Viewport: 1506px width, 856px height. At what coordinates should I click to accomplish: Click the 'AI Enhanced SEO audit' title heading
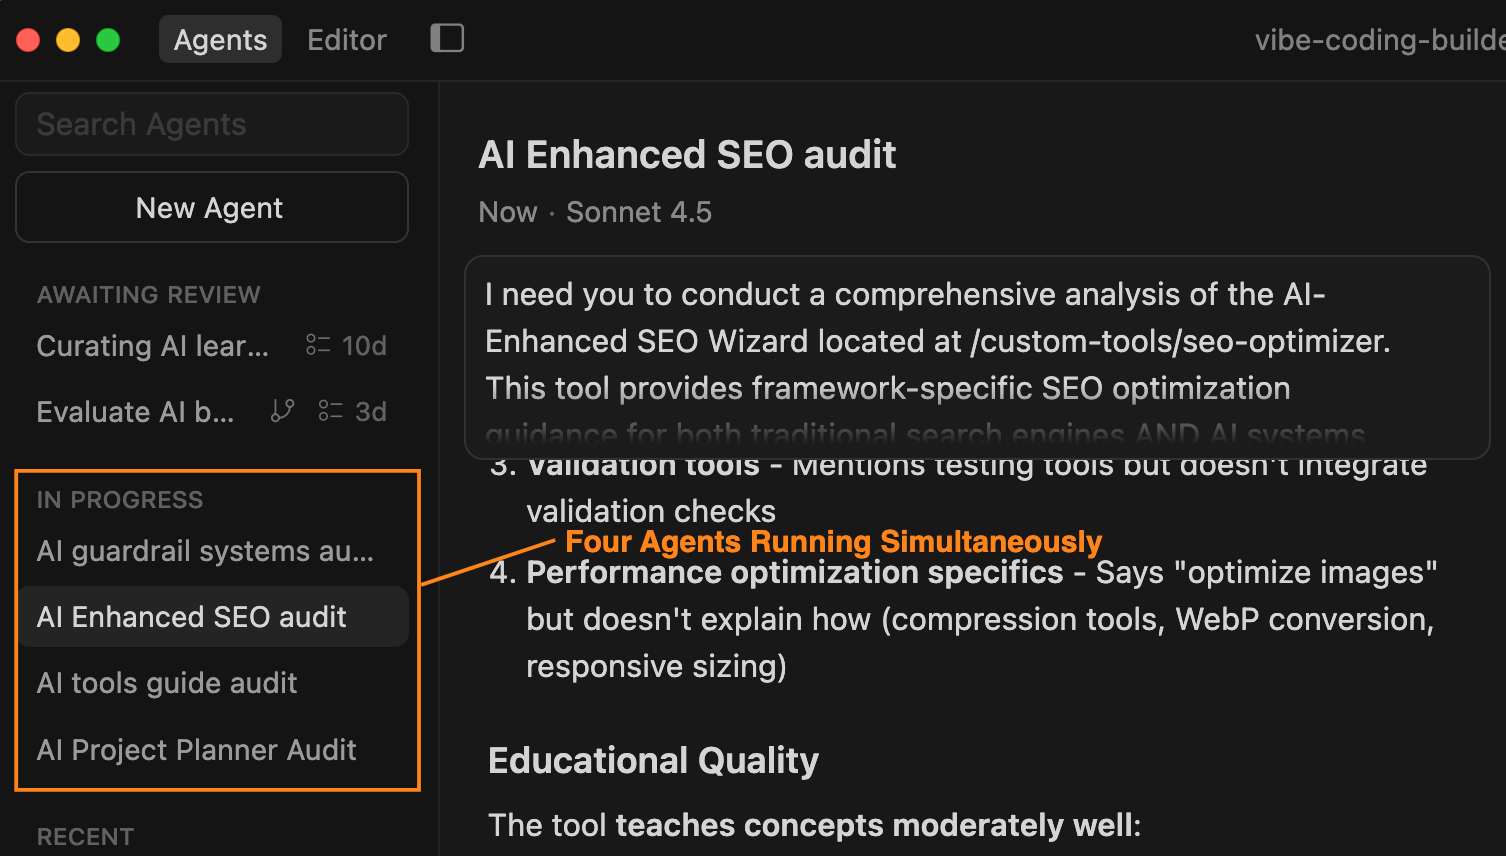687,155
